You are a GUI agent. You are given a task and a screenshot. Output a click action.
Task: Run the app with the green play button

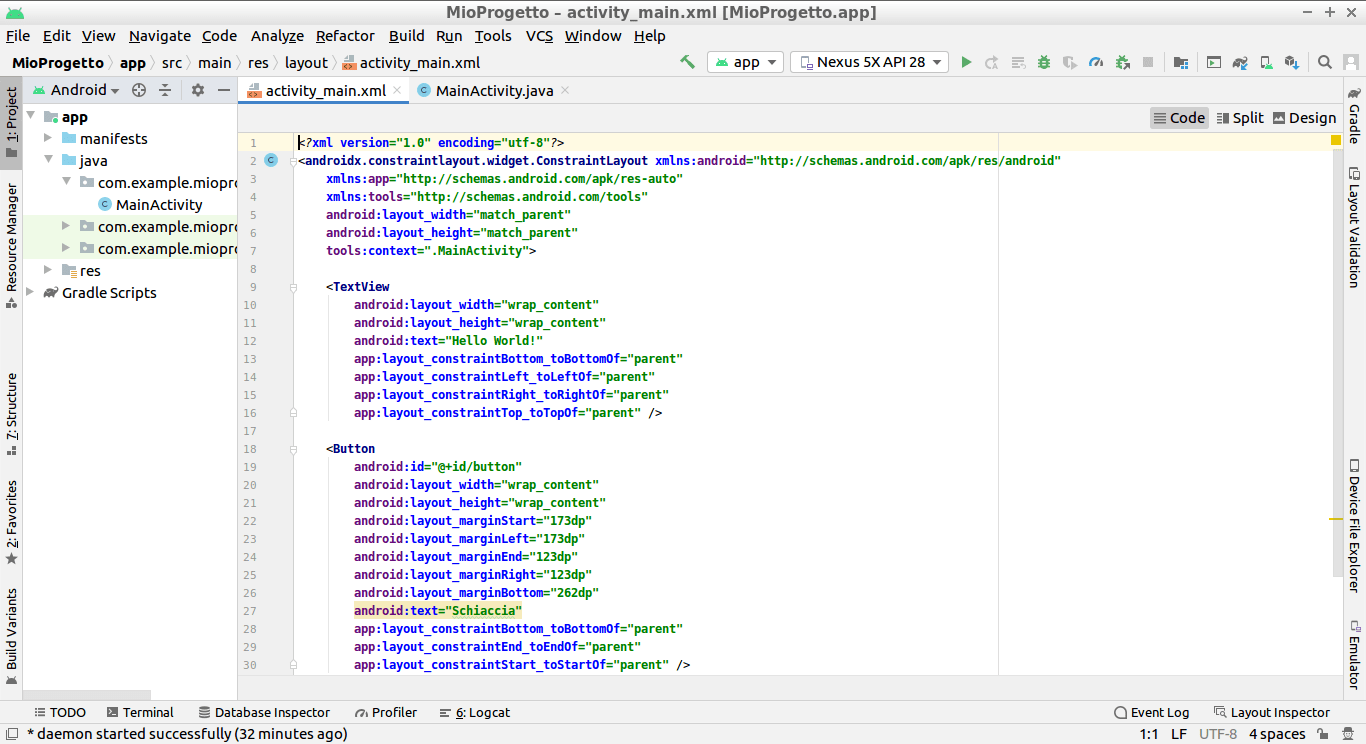(x=966, y=61)
